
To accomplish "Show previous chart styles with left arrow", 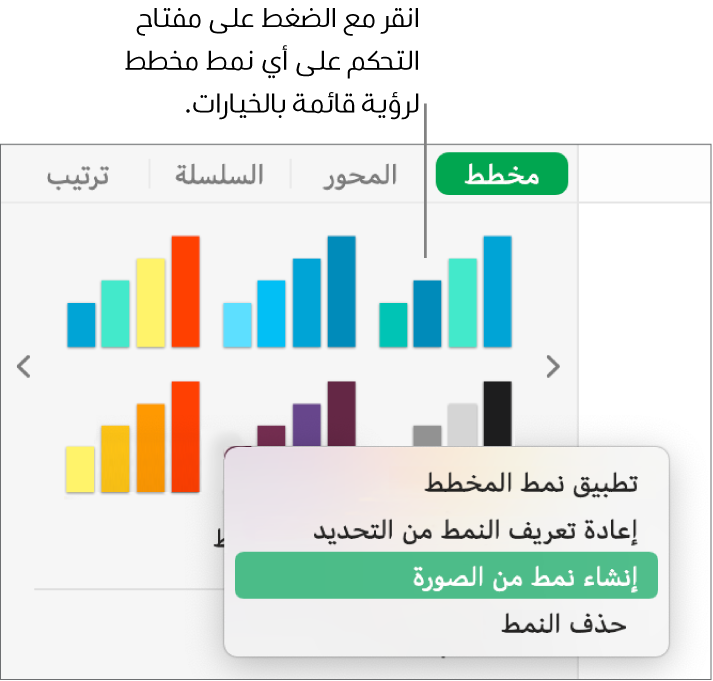I will [25, 367].
